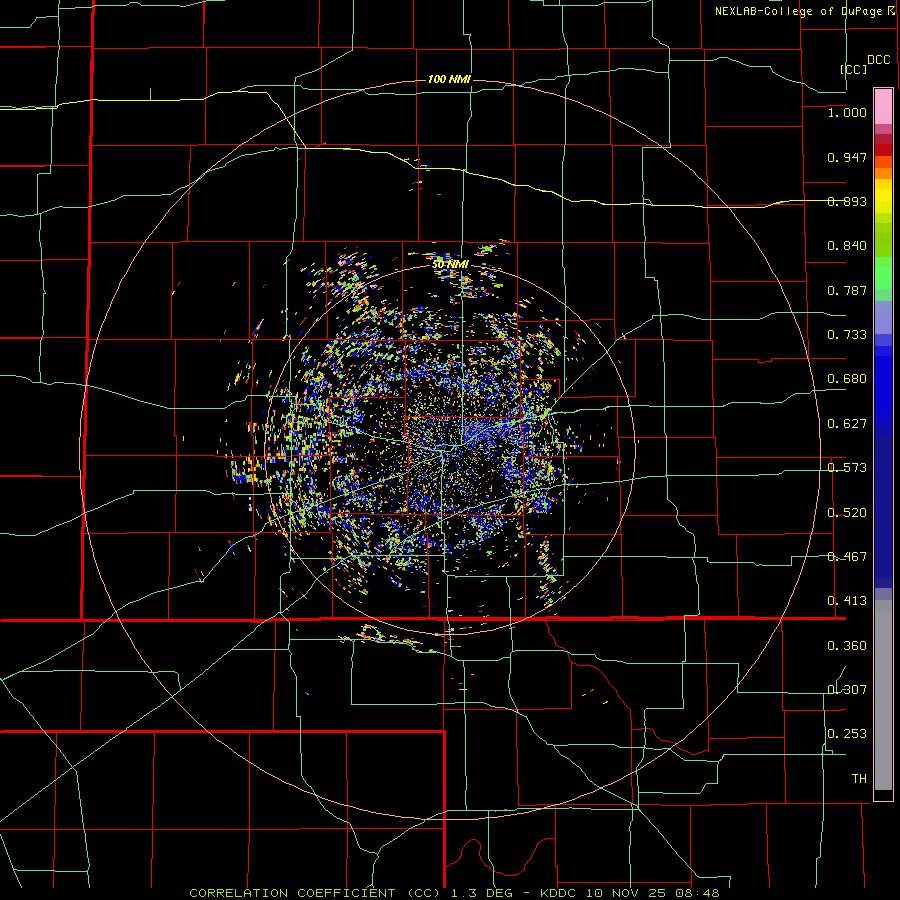Click the CORRELATION COEFFICIENT caption text
900x900 pixels.
point(292,893)
